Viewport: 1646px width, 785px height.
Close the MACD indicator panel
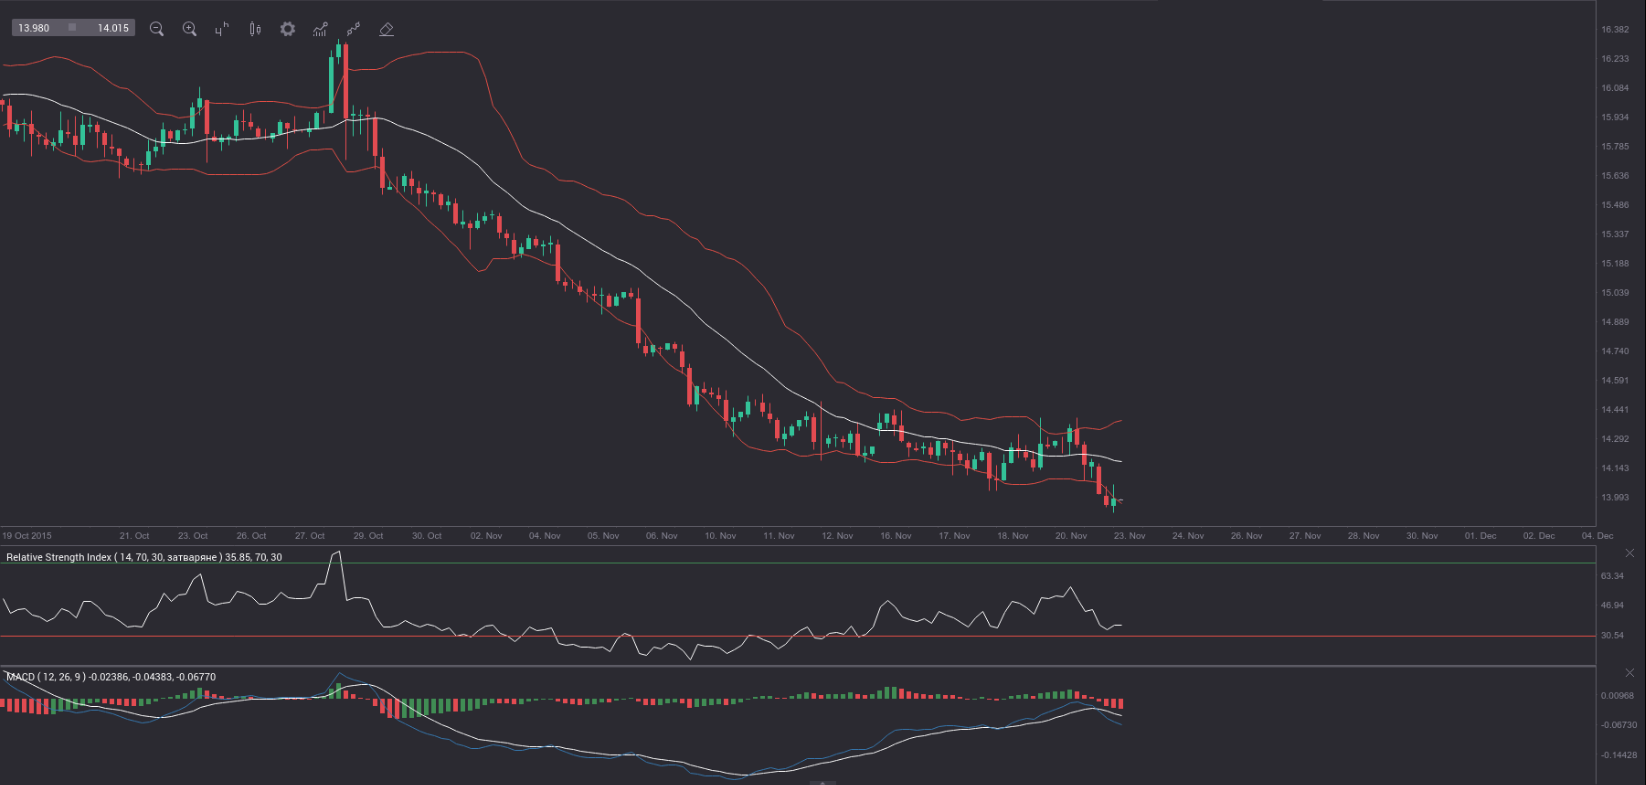[x=1629, y=673]
